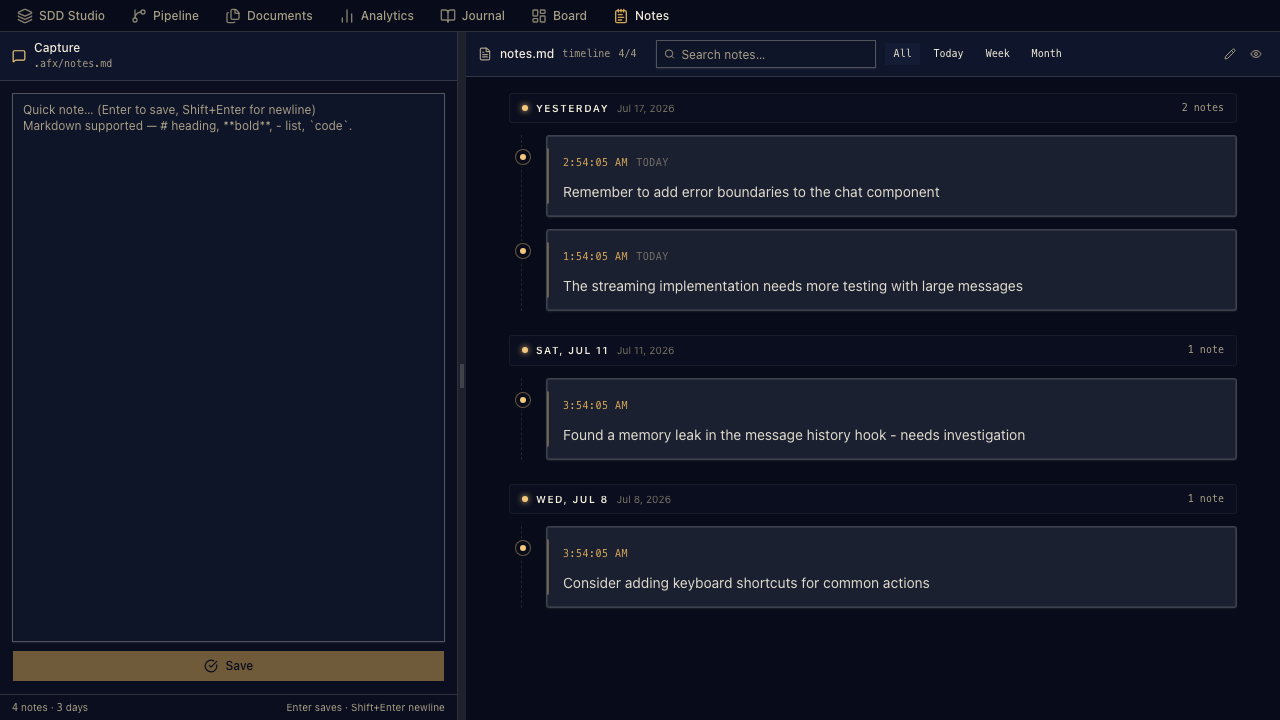Click timeline marker for the 1:54:05 AM note
The width and height of the screenshot is (1280, 720).
click(523, 251)
